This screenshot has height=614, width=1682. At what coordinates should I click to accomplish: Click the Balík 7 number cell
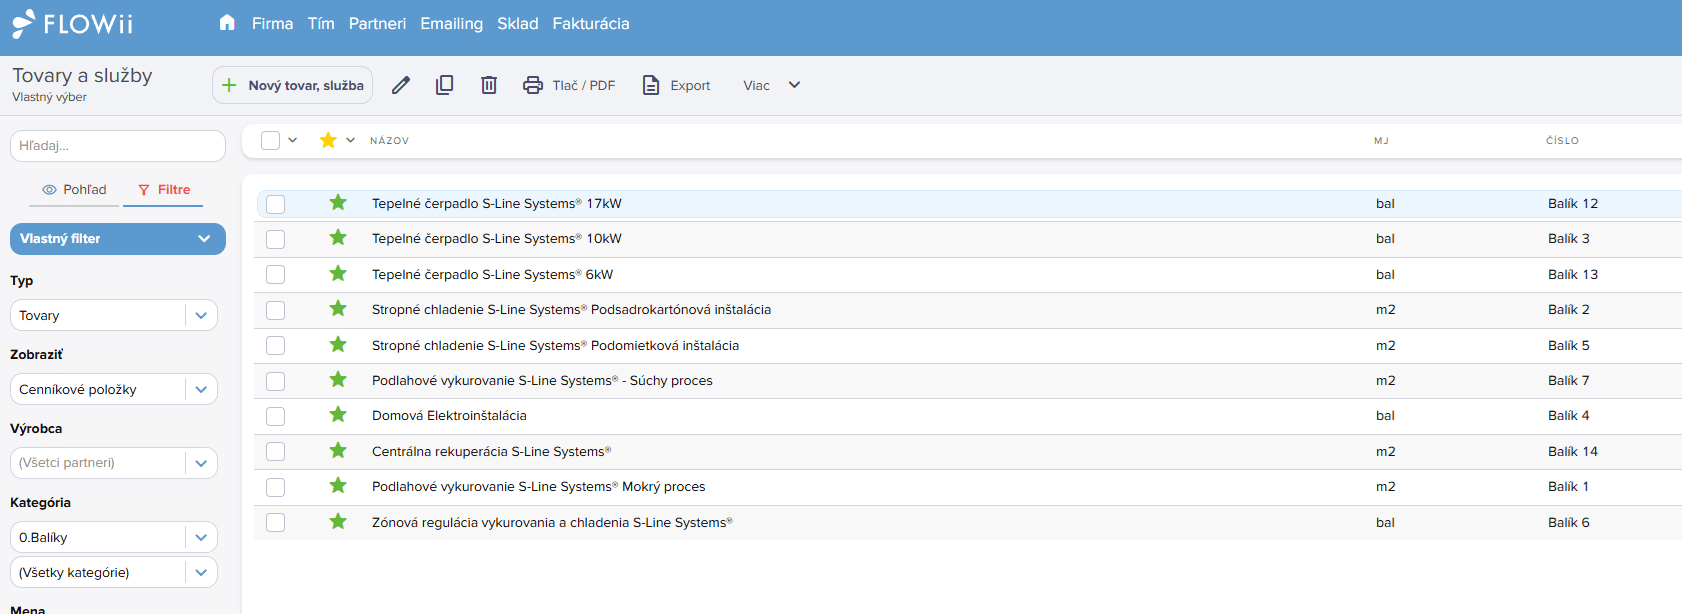1569,381
